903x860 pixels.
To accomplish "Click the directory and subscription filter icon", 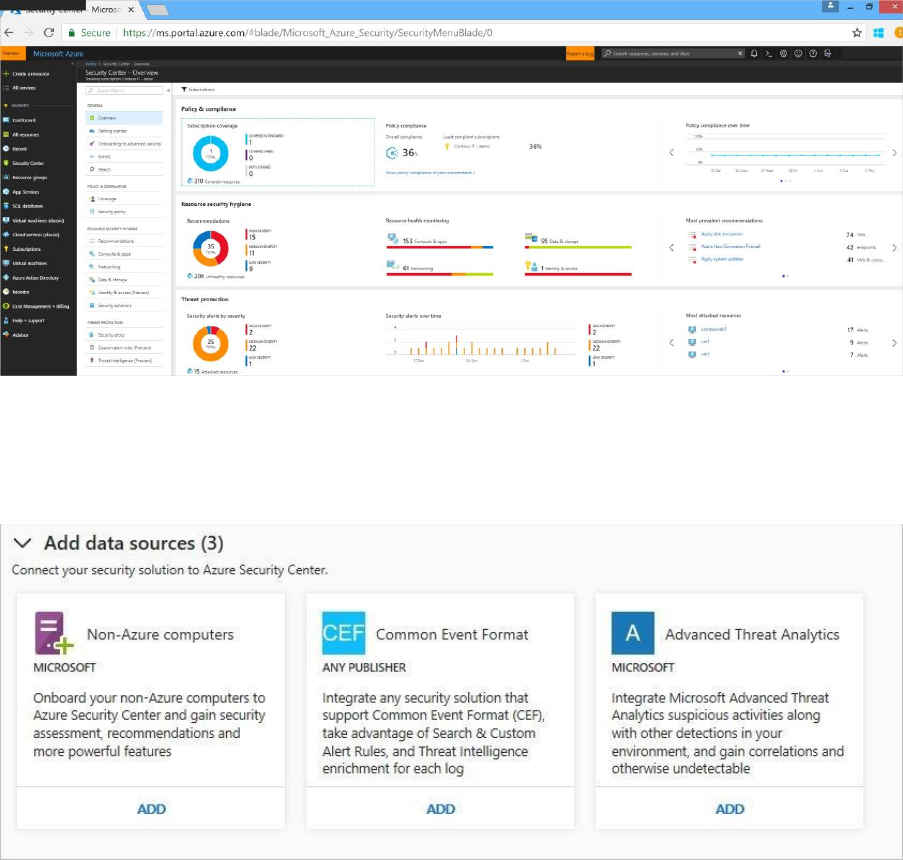I will (828, 54).
